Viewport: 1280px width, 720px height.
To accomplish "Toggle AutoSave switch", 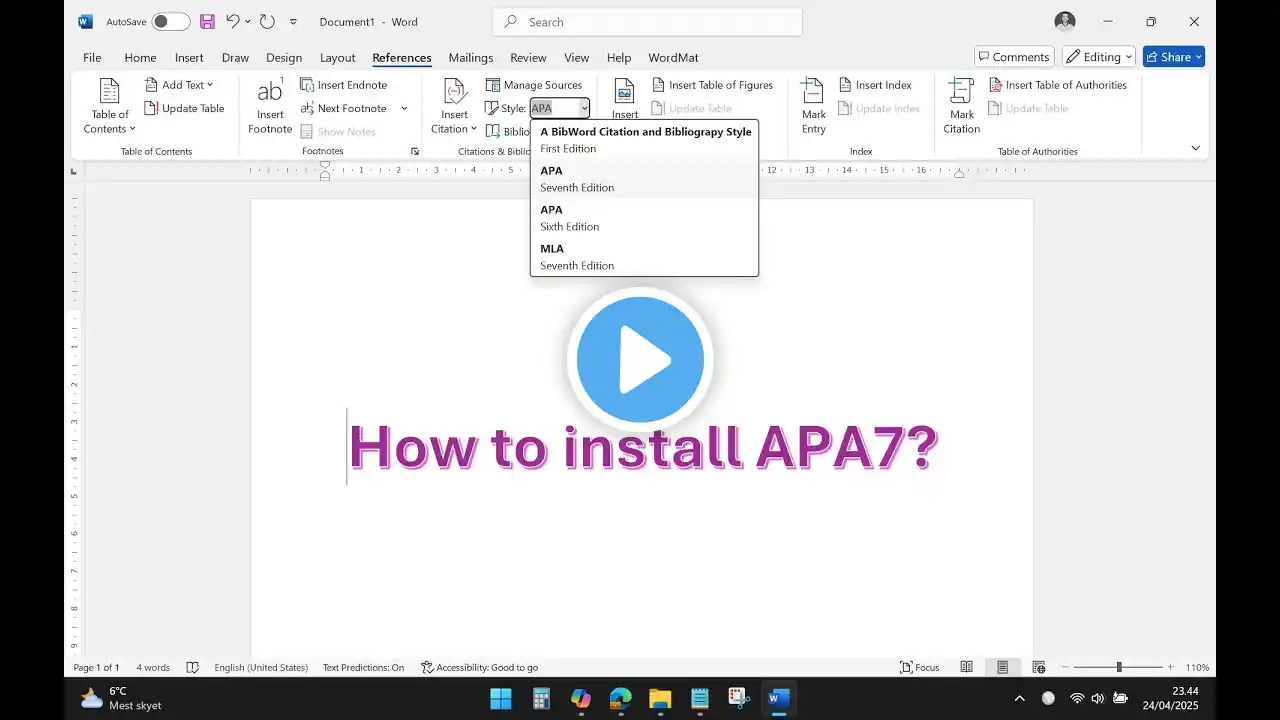I will coord(171,21).
